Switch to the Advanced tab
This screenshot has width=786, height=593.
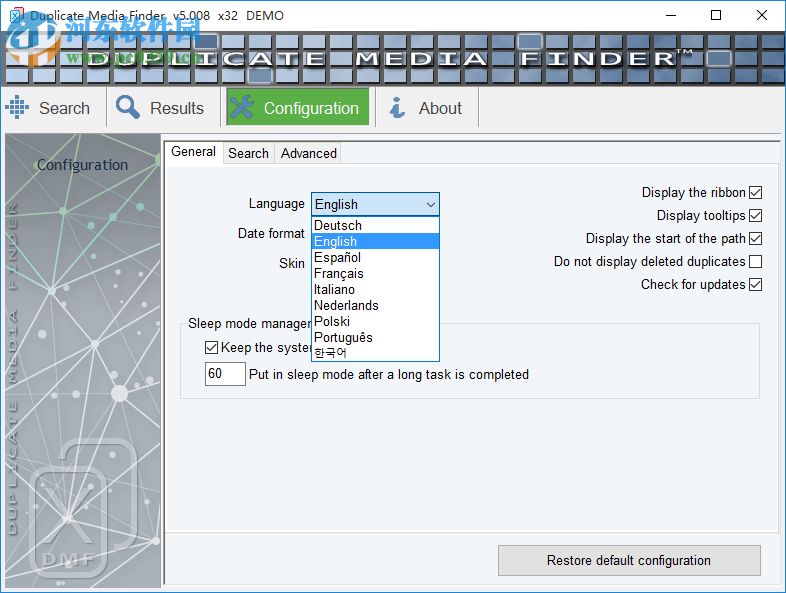tap(309, 153)
